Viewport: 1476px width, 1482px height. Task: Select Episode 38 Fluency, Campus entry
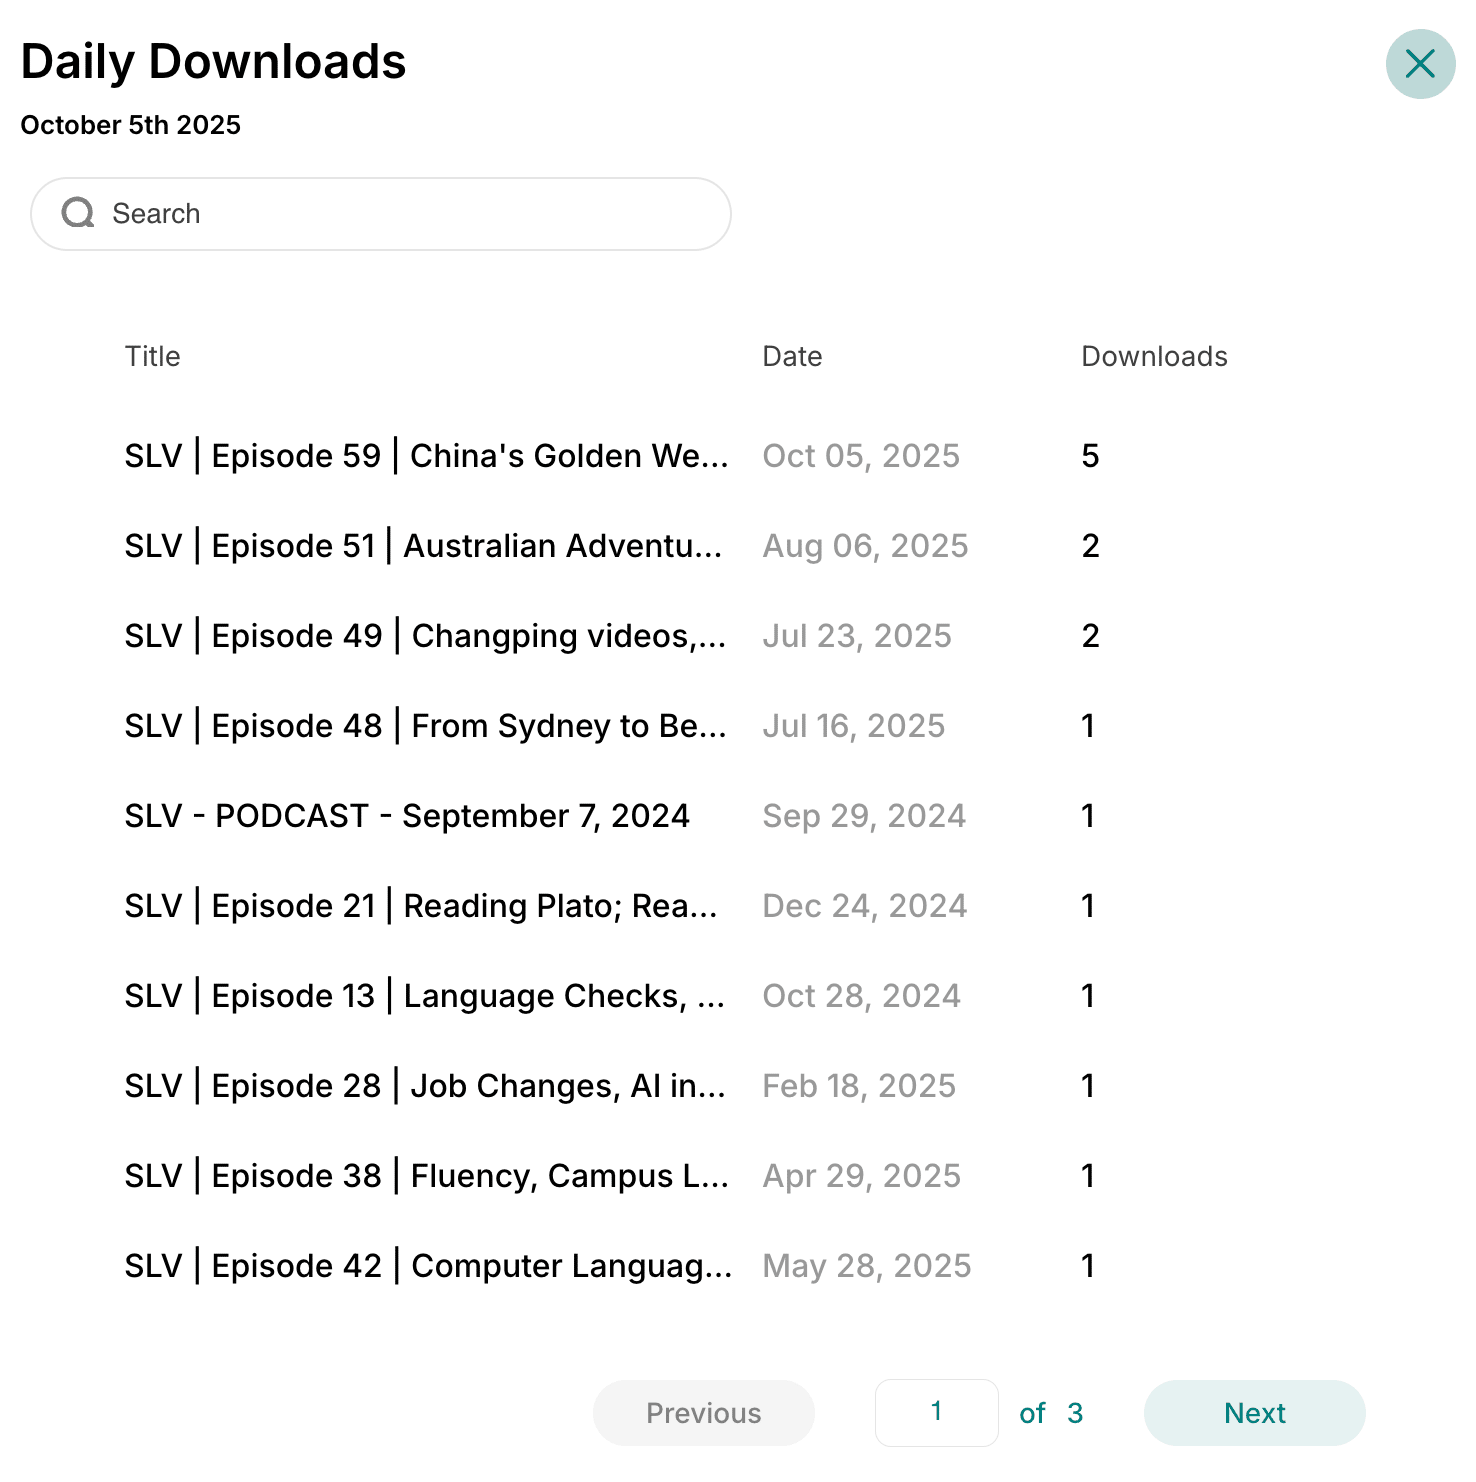426,1176
